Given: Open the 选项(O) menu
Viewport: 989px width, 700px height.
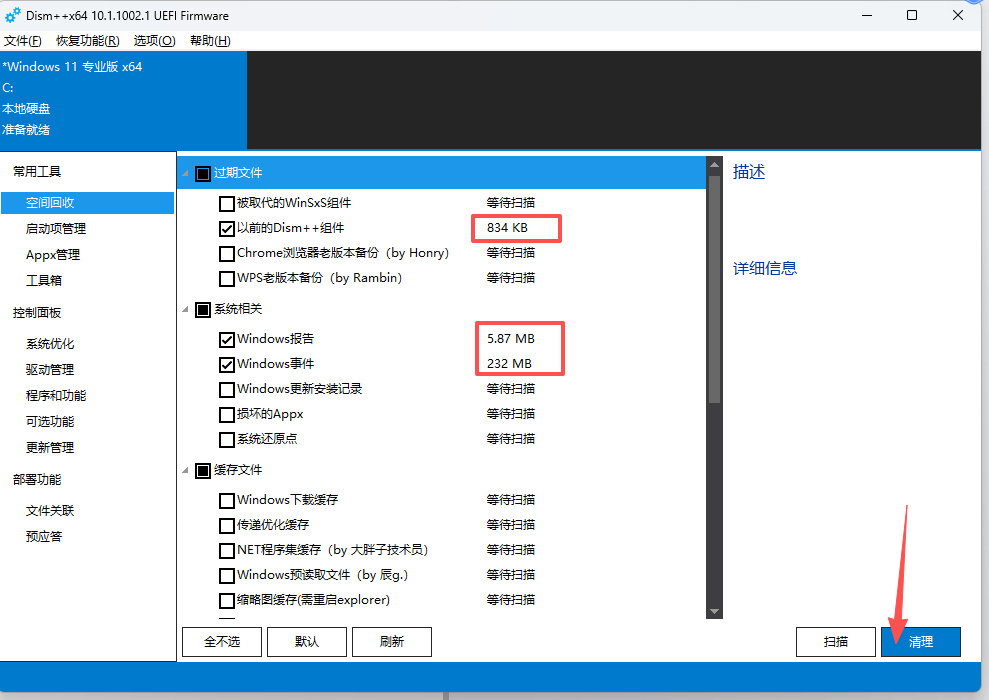Looking at the screenshot, I should point(155,41).
